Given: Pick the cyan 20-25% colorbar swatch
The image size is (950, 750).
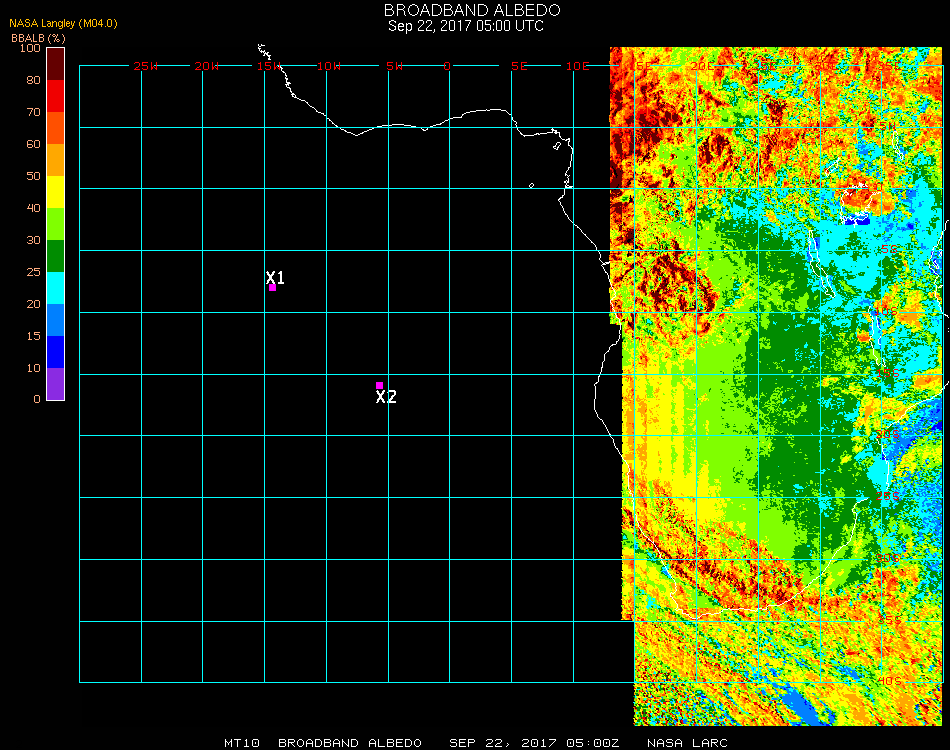Looking at the screenshot, I should [x=56, y=288].
